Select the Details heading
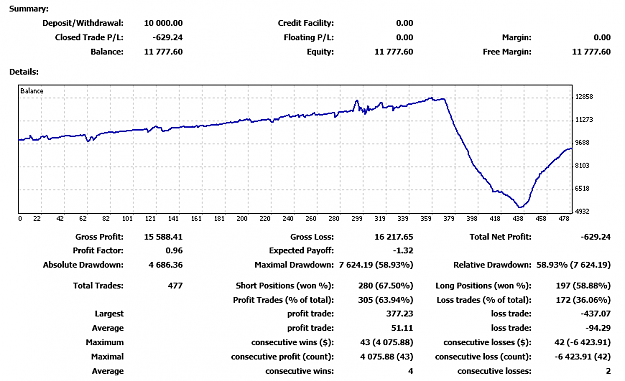This screenshot has width=625, height=381. [x=24, y=72]
